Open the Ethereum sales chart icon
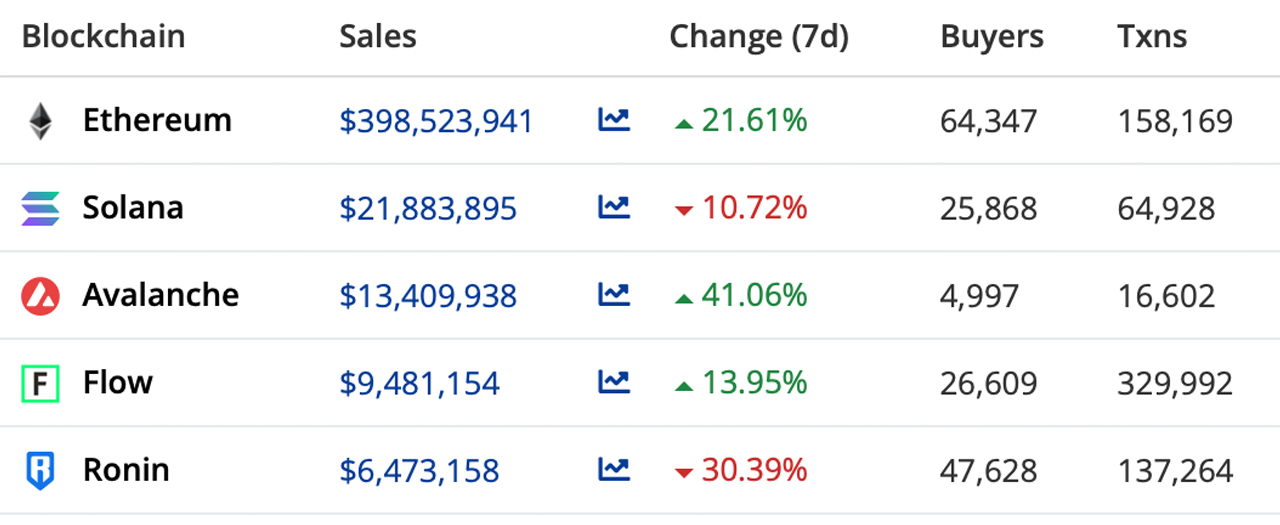This screenshot has width=1280, height=525. 614,121
